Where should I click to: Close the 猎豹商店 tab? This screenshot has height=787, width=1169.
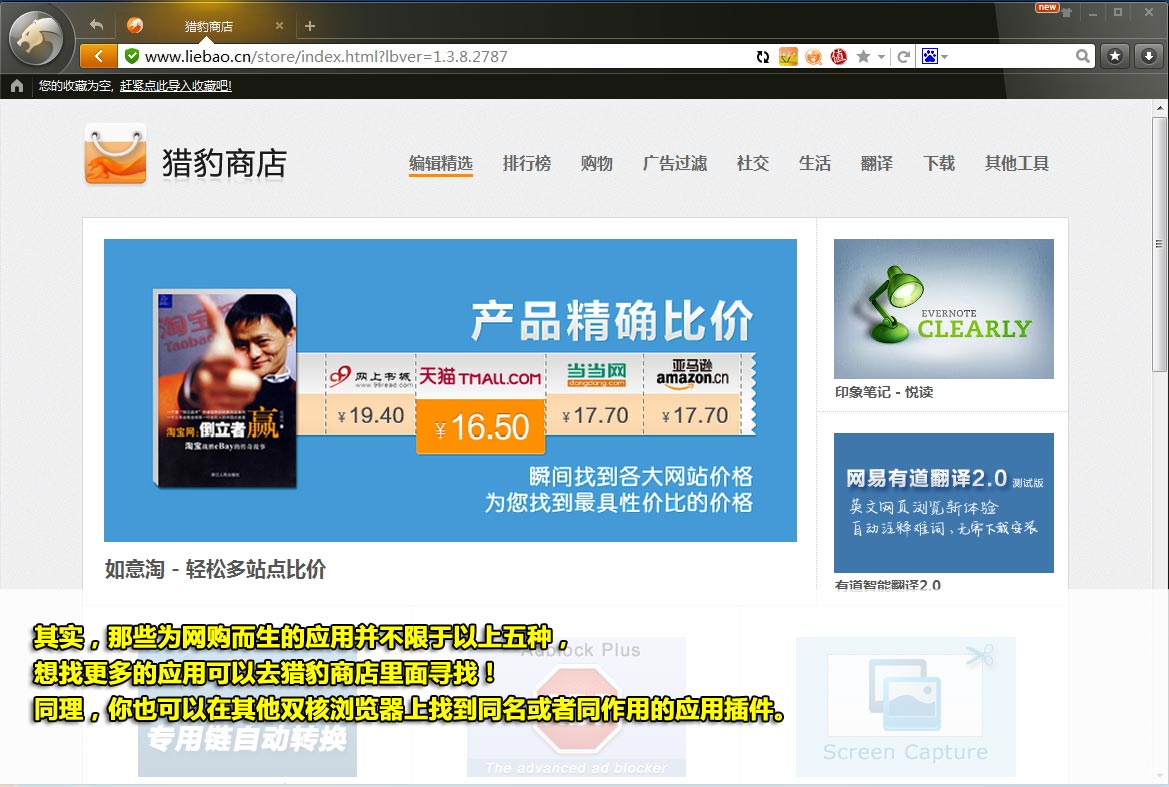click(x=280, y=25)
